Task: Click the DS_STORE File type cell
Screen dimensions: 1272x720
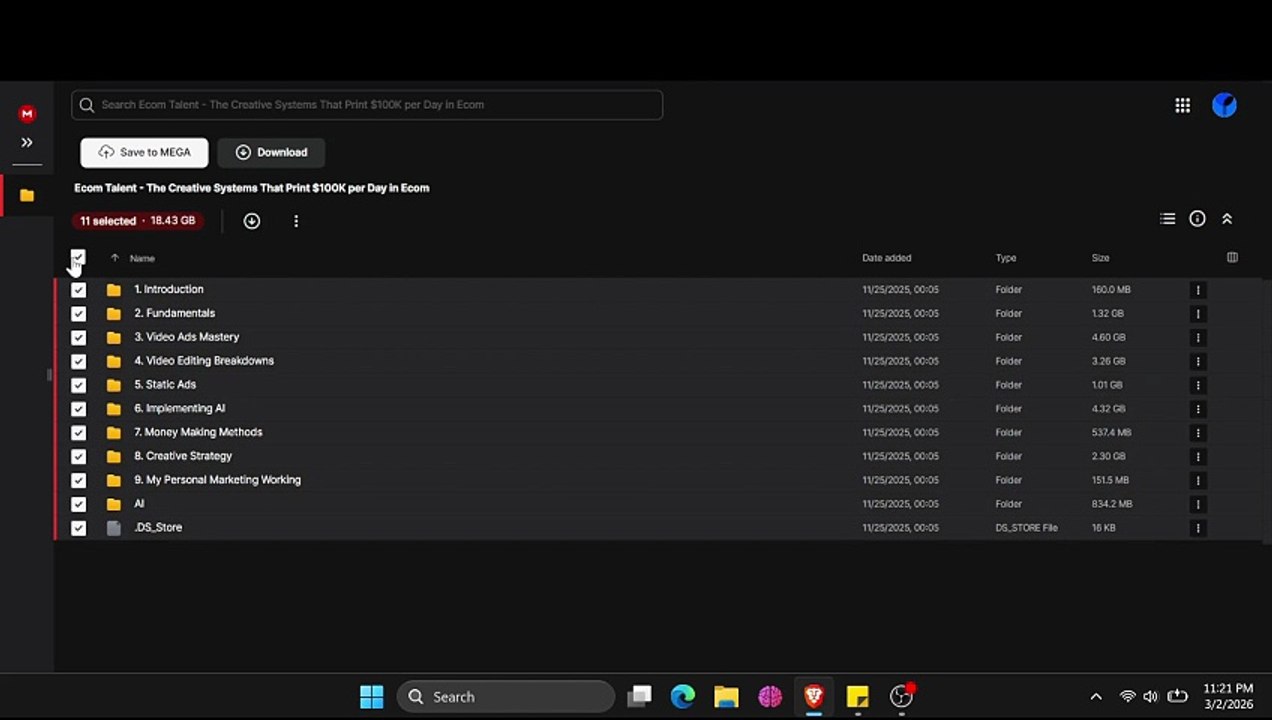Action: click(x=1026, y=528)
